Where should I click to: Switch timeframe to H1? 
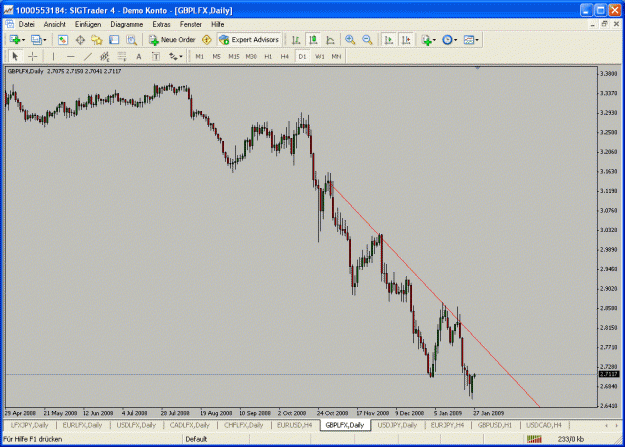(268, 57)
